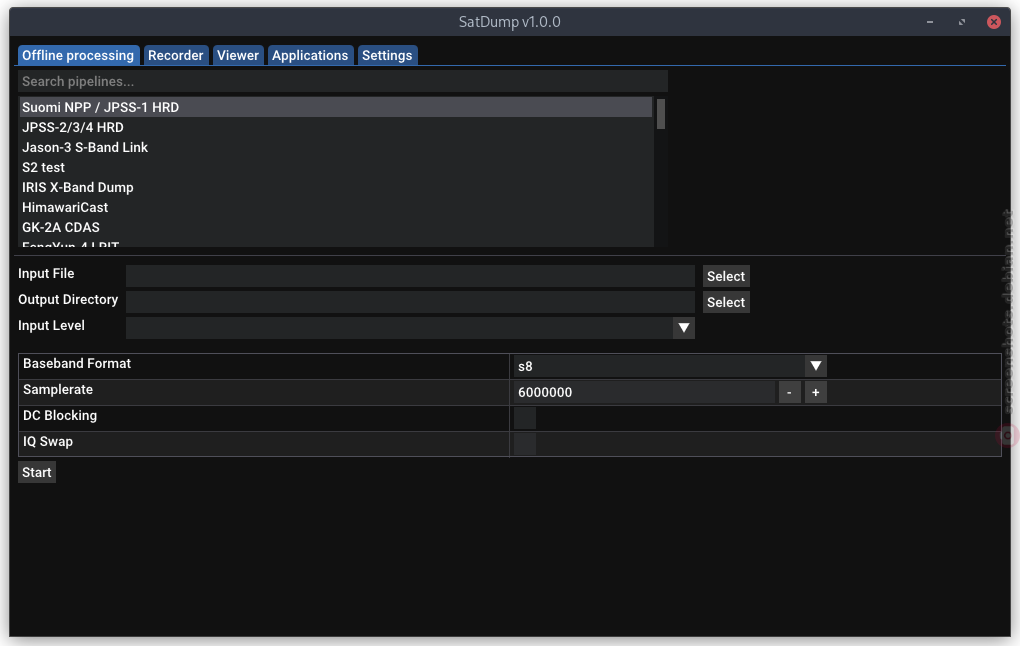
Task: Click the Start button
Action: (37, 472)
